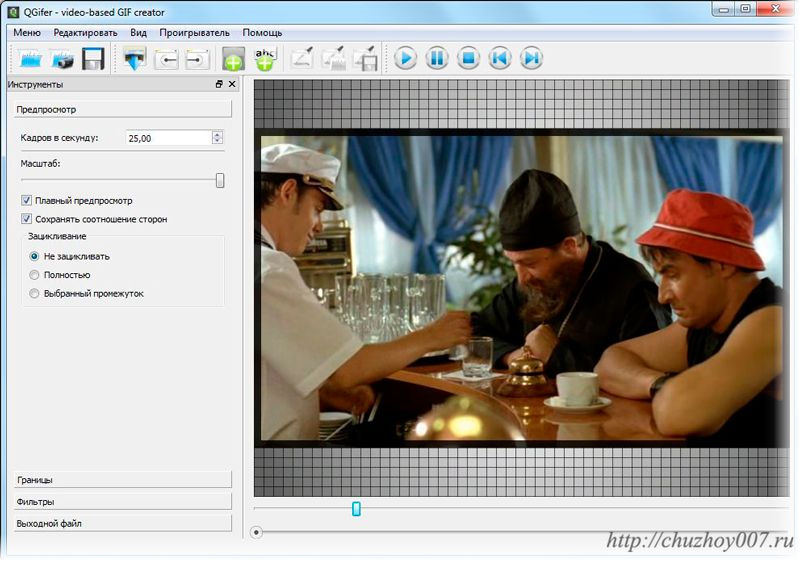
Task: Select the Выбранный промежуток radio option
Action: tap(34, 293)
